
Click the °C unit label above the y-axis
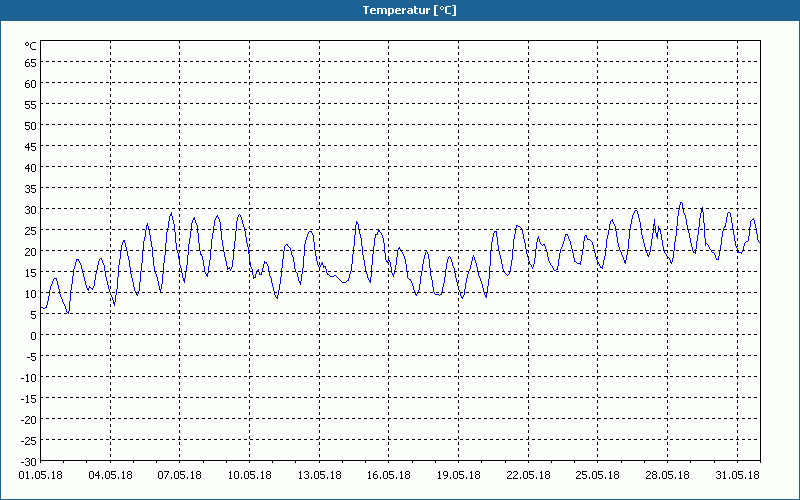31,45
